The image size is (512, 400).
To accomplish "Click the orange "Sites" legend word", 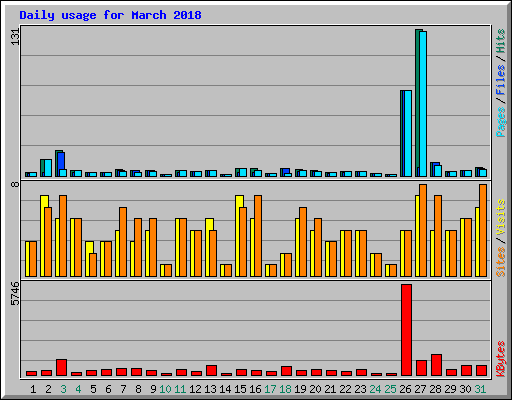I will pyautogui.click(x=501, y=262).
